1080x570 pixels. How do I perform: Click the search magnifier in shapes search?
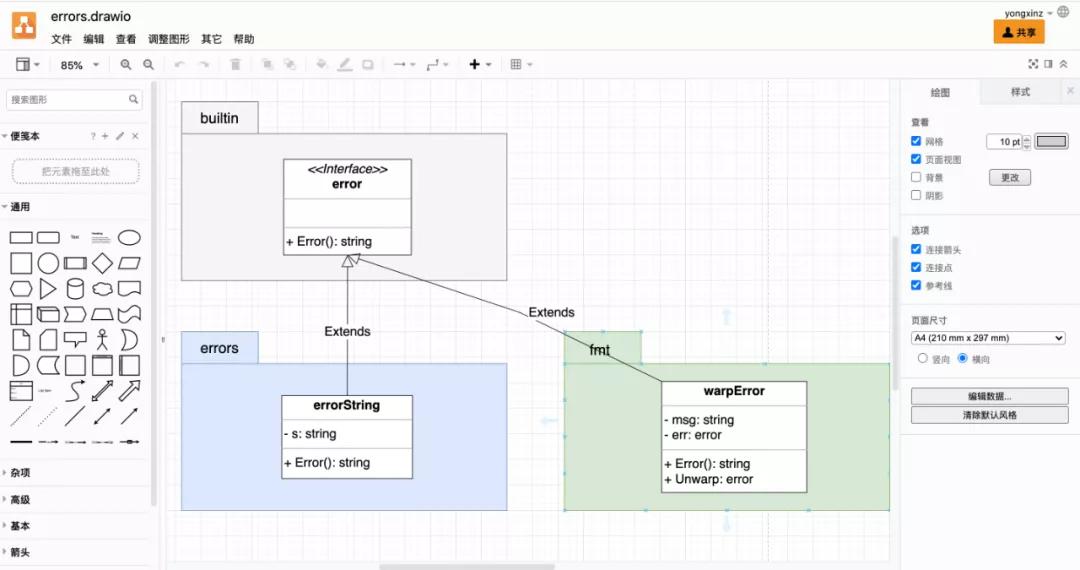[134, 99]
